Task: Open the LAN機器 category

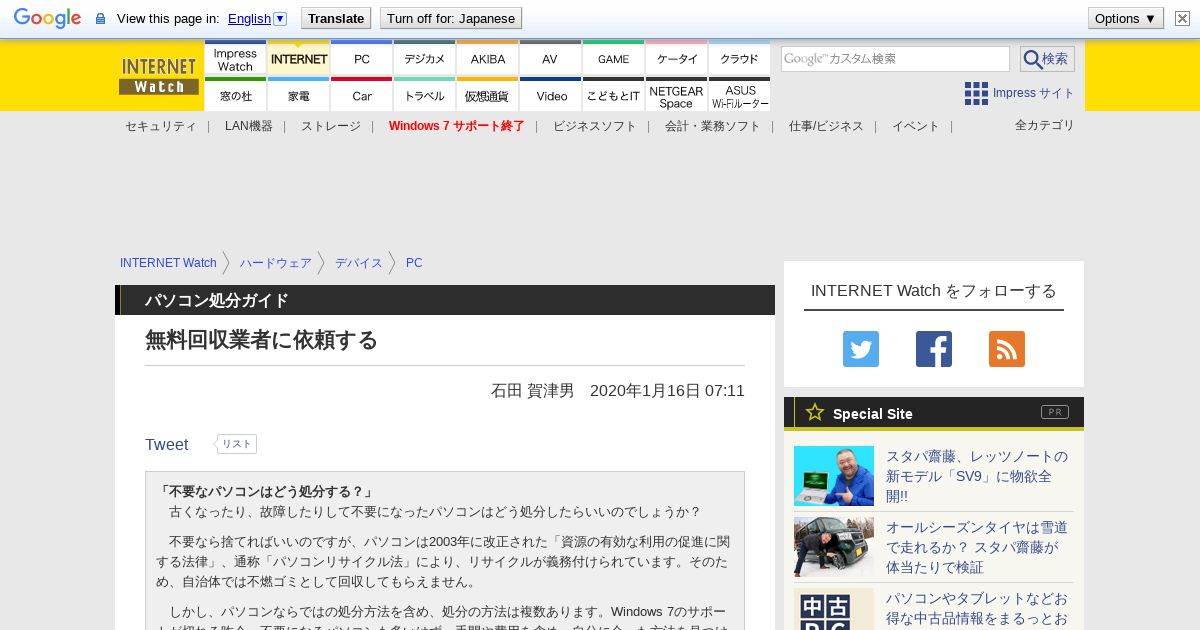Action: tap(249, 126)
